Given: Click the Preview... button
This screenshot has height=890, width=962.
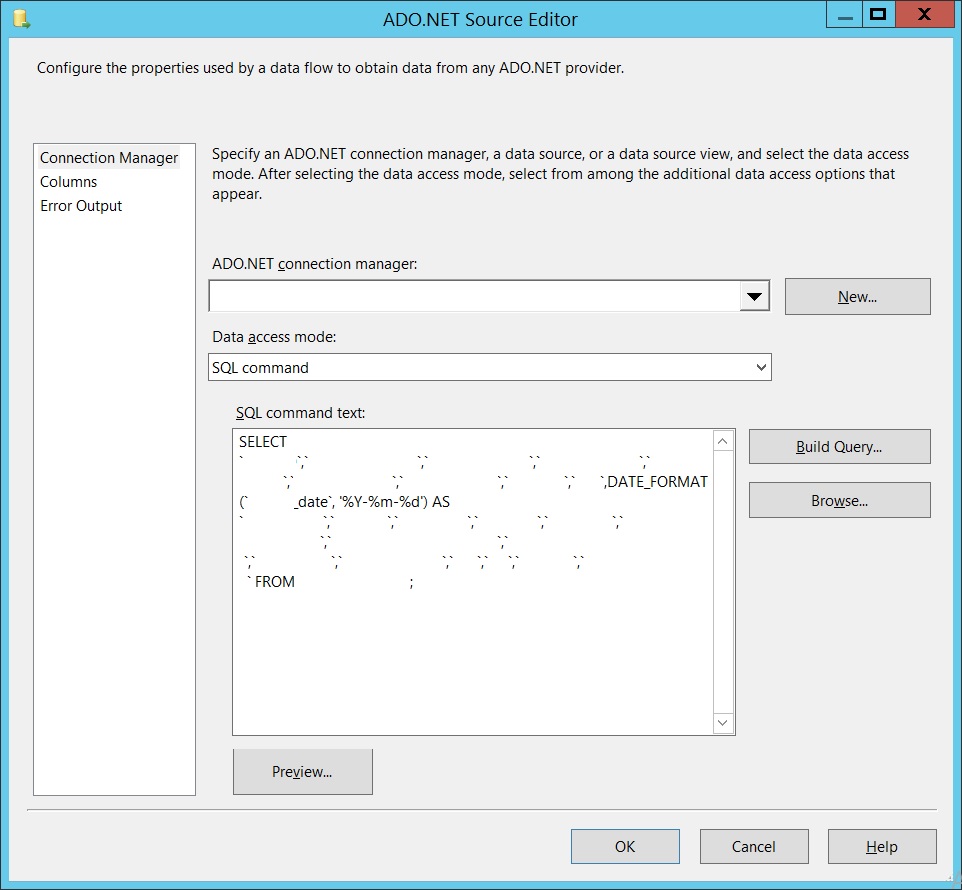Looking at the screenshot, I should 302,772.
